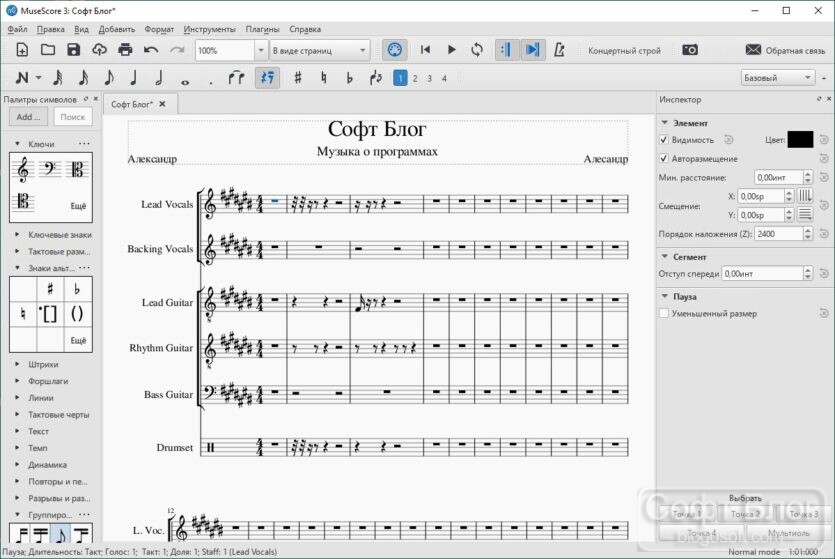
Task: Click the Save score icon
Action: point(73,50)
